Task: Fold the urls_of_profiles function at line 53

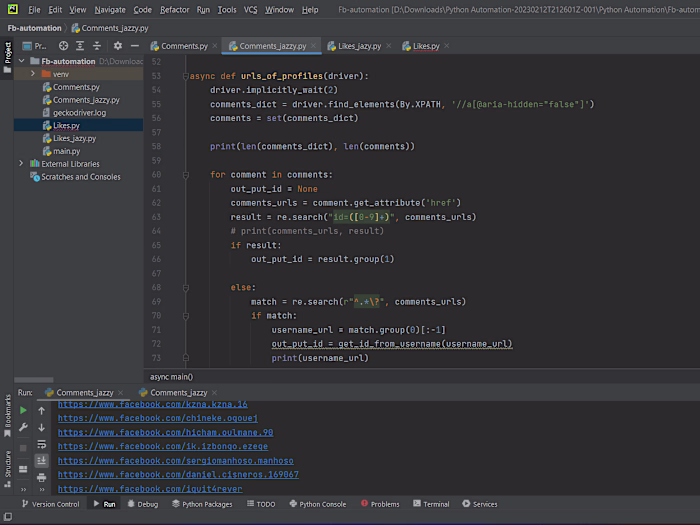Action: click(185, 76)
